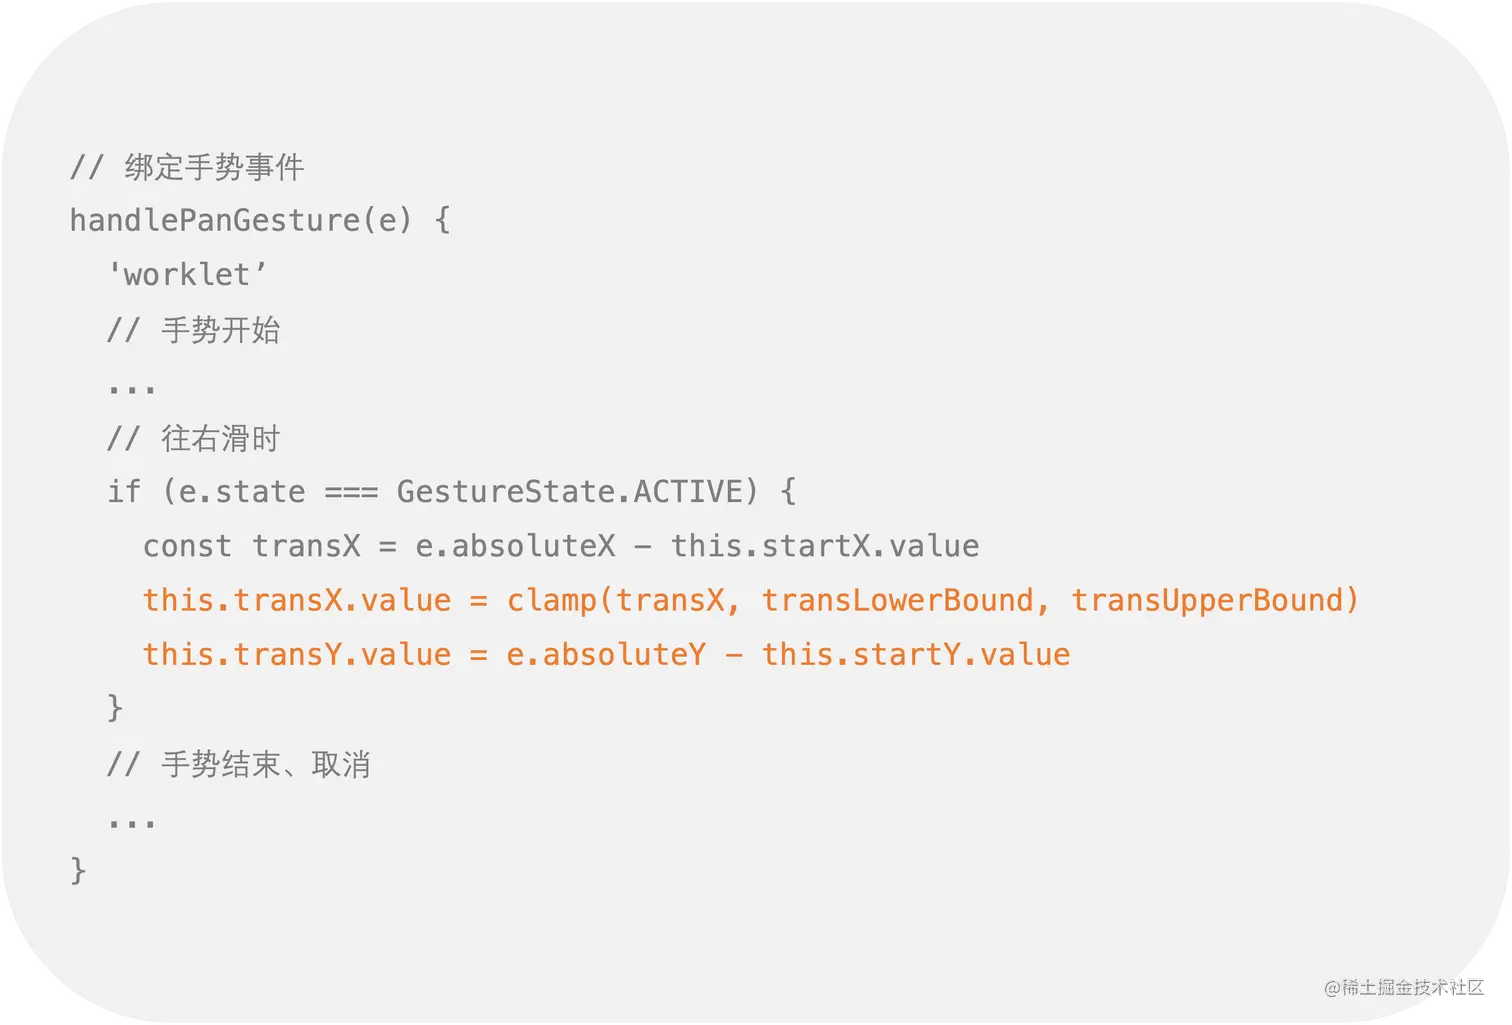Click the 'worklet' directive string
This screenshot has width=1512, height=1025.
188,274
